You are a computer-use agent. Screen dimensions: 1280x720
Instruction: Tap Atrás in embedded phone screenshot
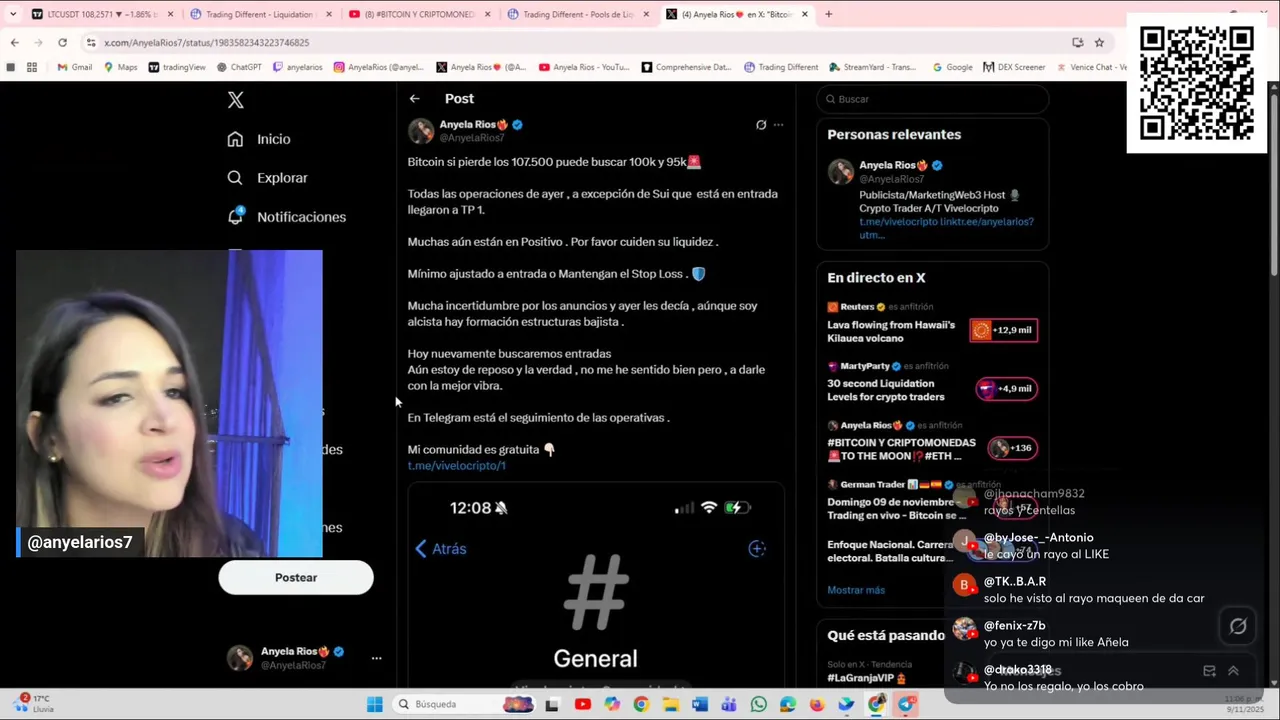(x=441, y=549)
